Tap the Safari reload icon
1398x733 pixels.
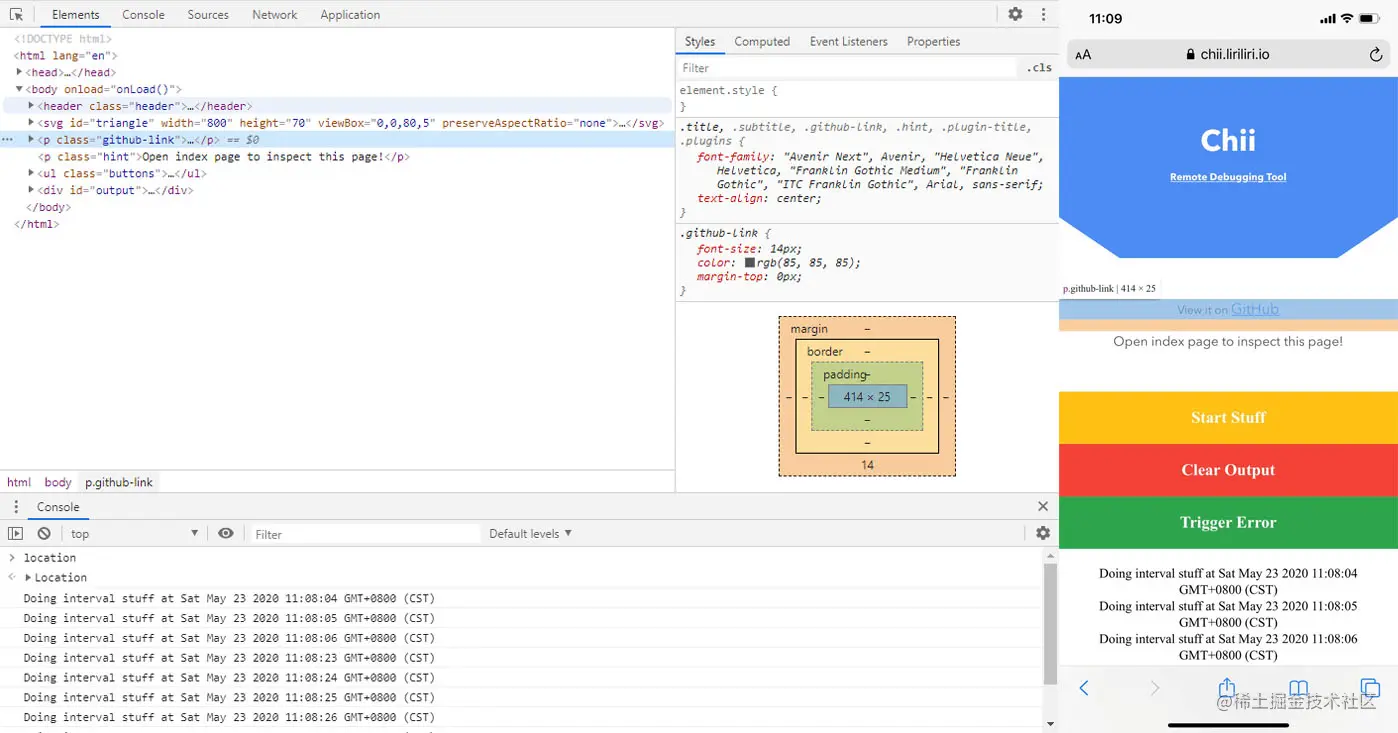[x=1376, y=55]
